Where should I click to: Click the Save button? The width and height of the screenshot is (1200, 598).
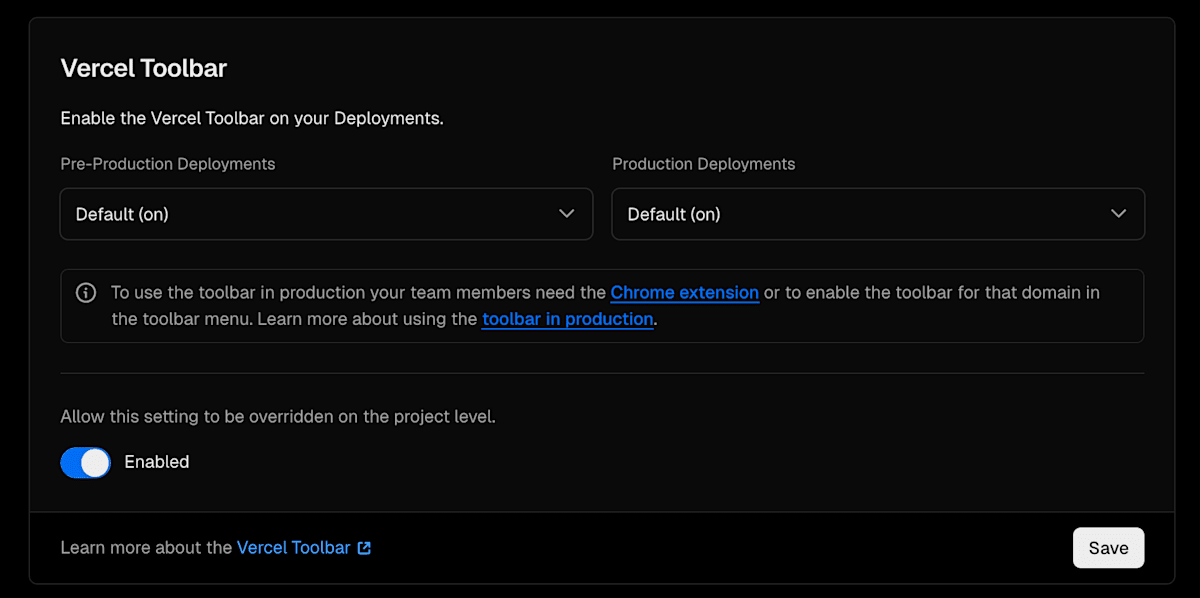tap(1108, 548)
